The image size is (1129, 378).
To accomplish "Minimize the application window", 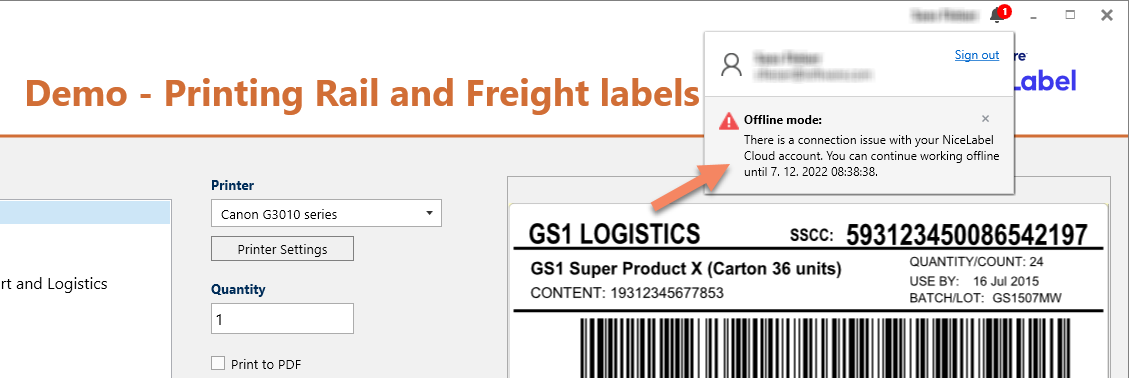I will point(1034,15).
